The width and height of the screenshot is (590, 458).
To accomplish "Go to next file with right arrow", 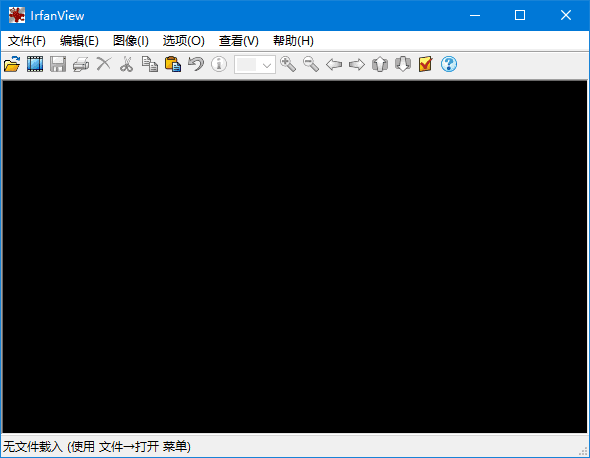I will [x=357, y=64].
